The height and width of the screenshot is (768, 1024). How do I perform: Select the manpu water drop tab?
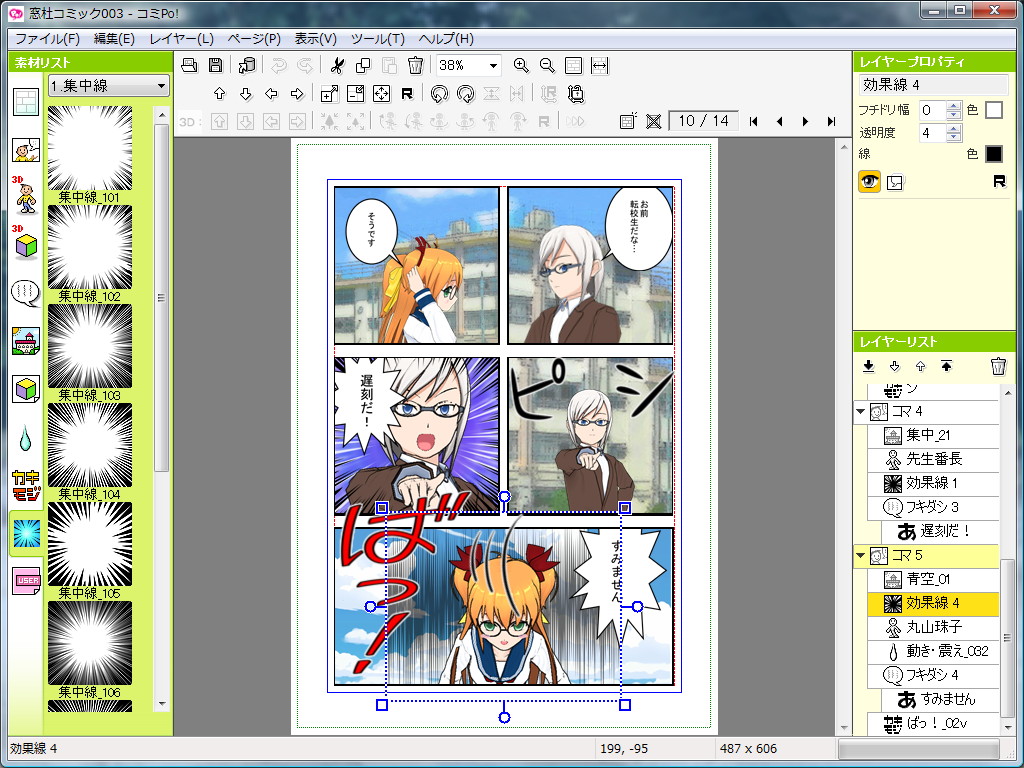coord(25,438)
